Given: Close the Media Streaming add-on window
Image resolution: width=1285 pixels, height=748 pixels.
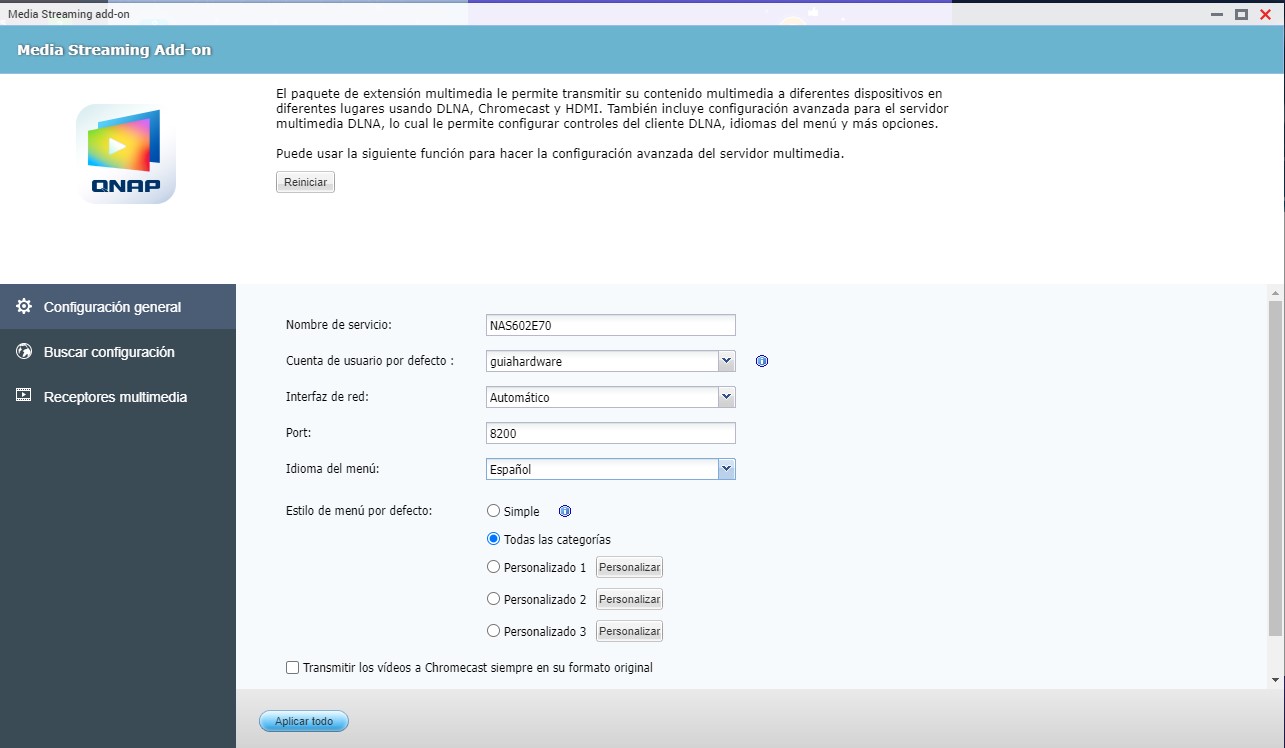Looking at the screenshot, I should pyautogui.click(x=1265, y=14).
